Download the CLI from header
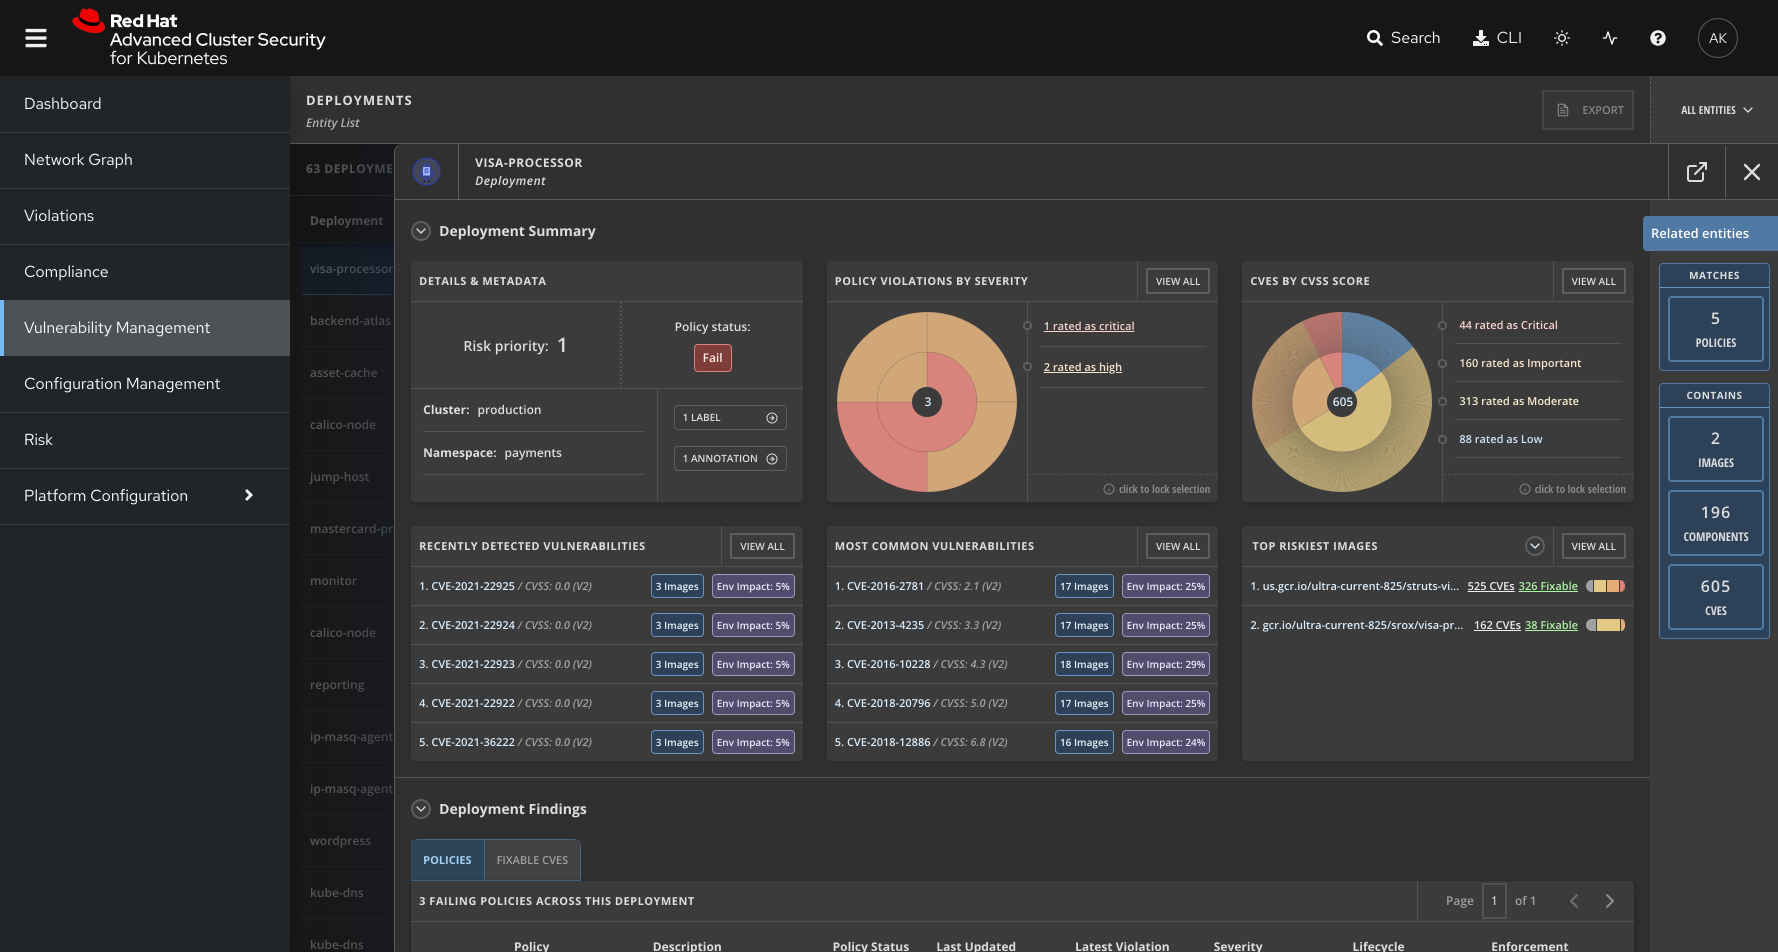 click(1497, 38)
